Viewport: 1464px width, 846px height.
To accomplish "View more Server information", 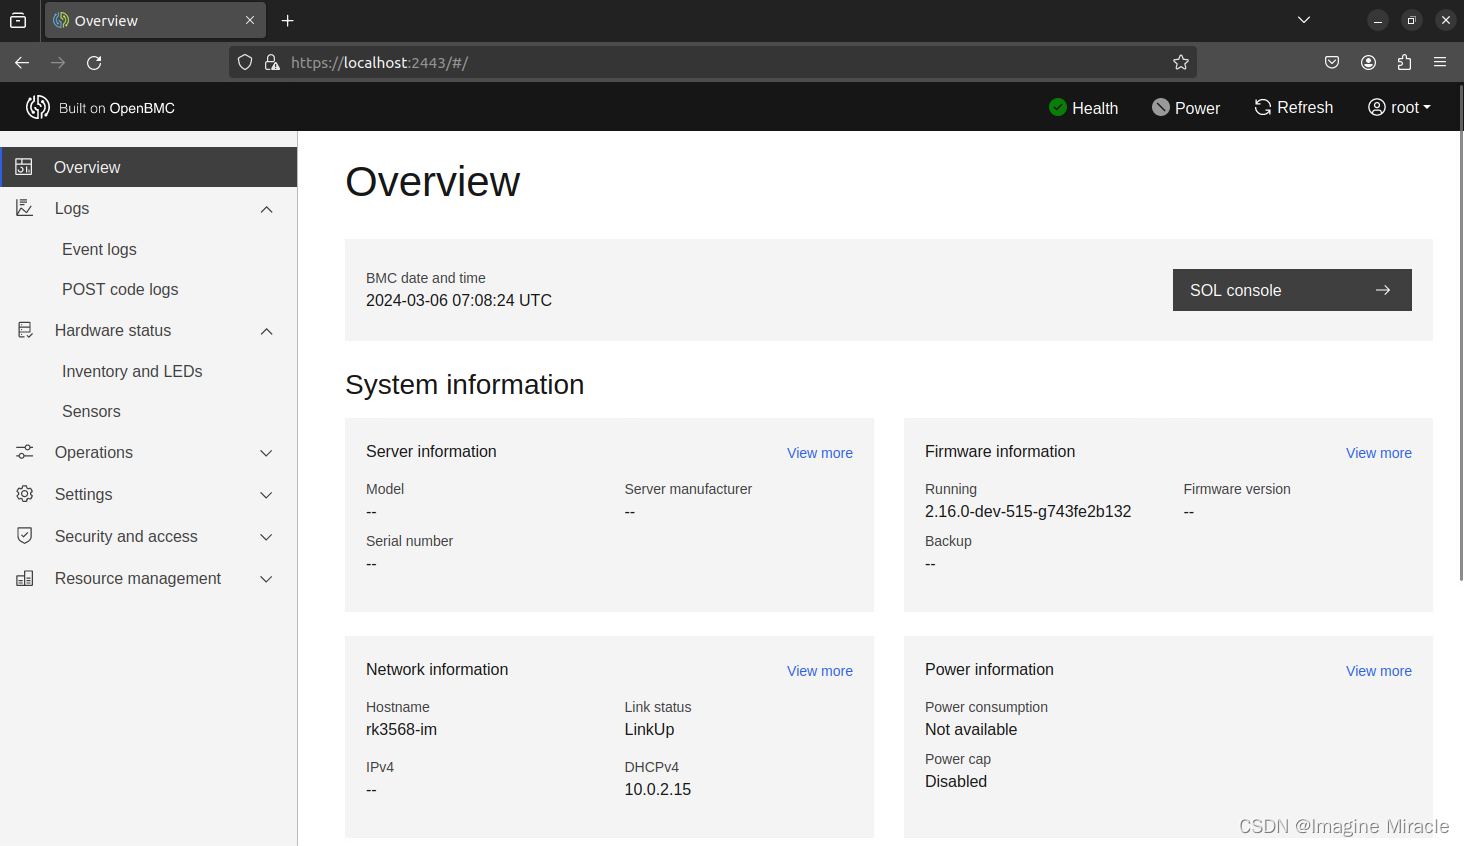I will click(x=820, y=453).
